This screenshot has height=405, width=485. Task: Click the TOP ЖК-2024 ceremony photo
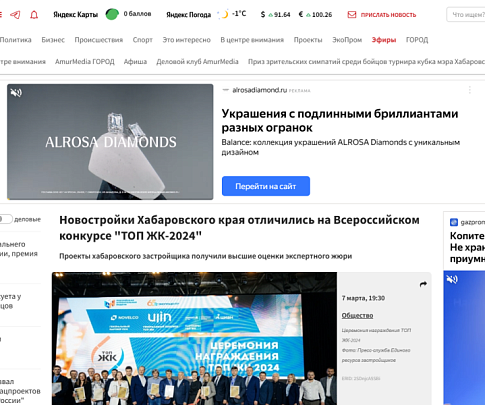coord(194,338)
